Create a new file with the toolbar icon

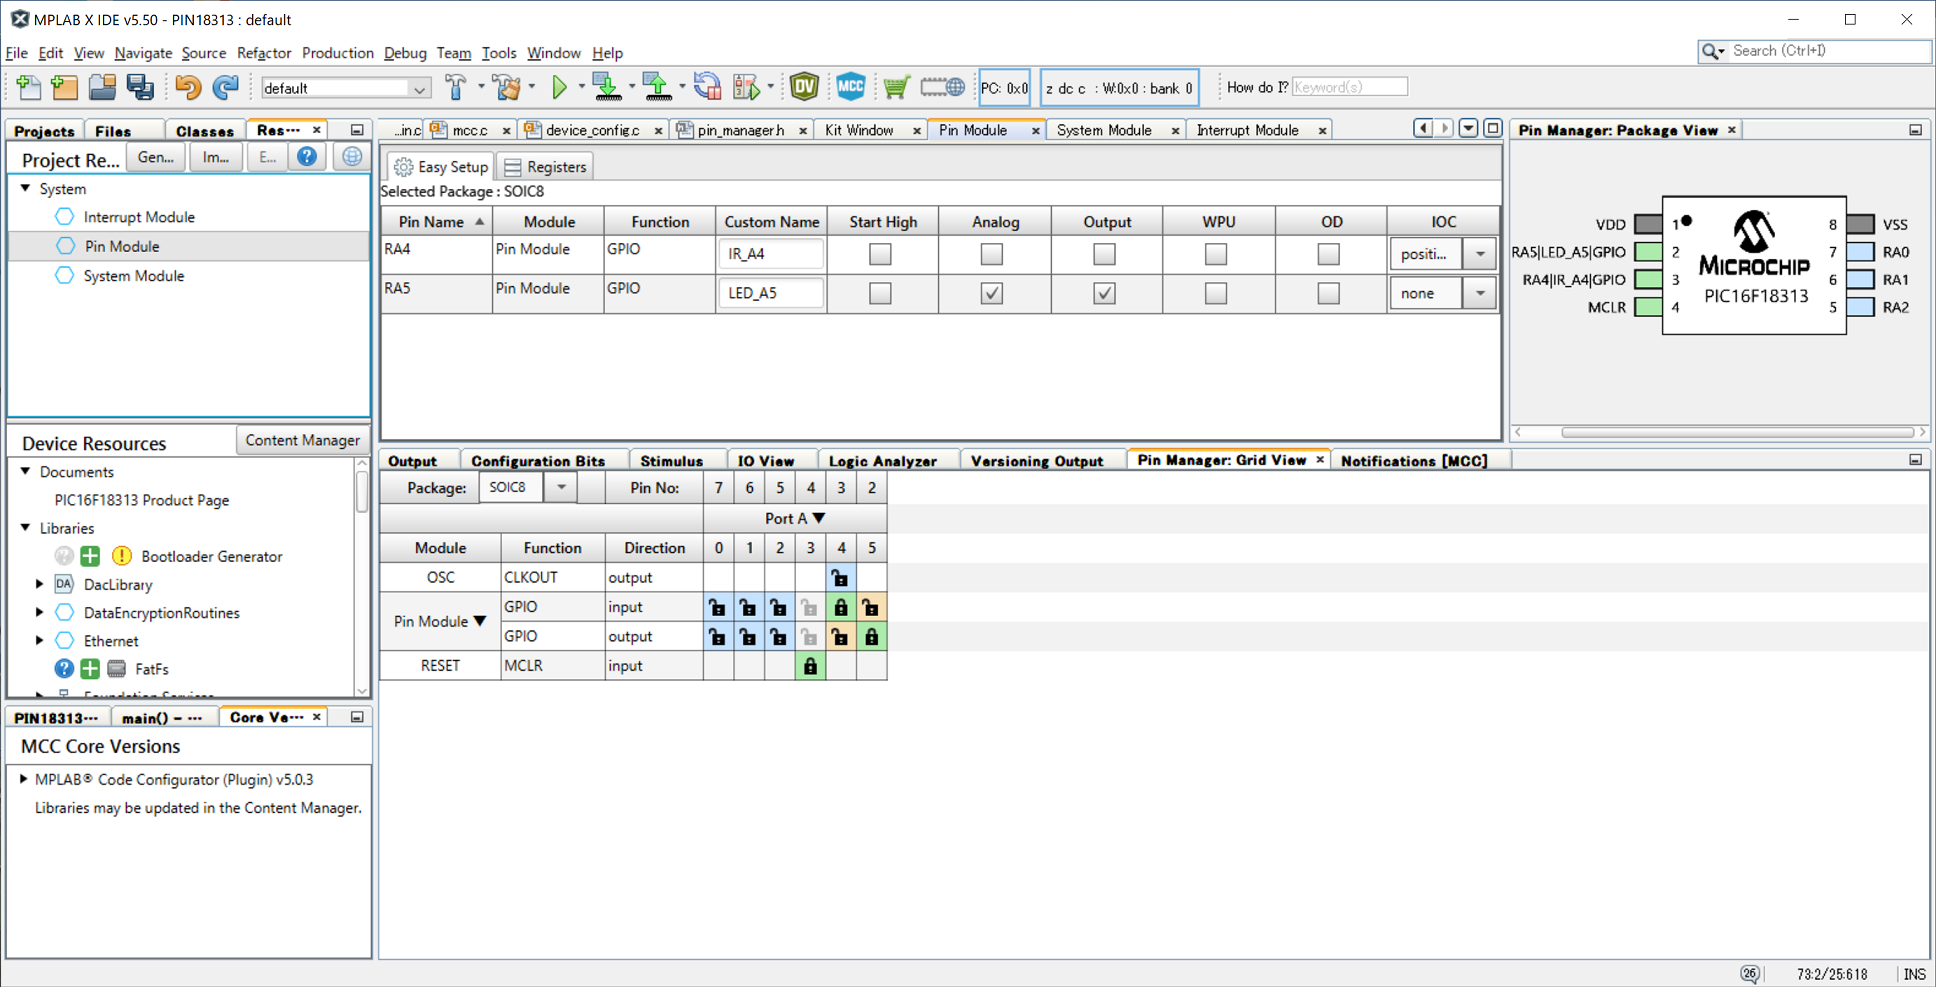(28, 88)
